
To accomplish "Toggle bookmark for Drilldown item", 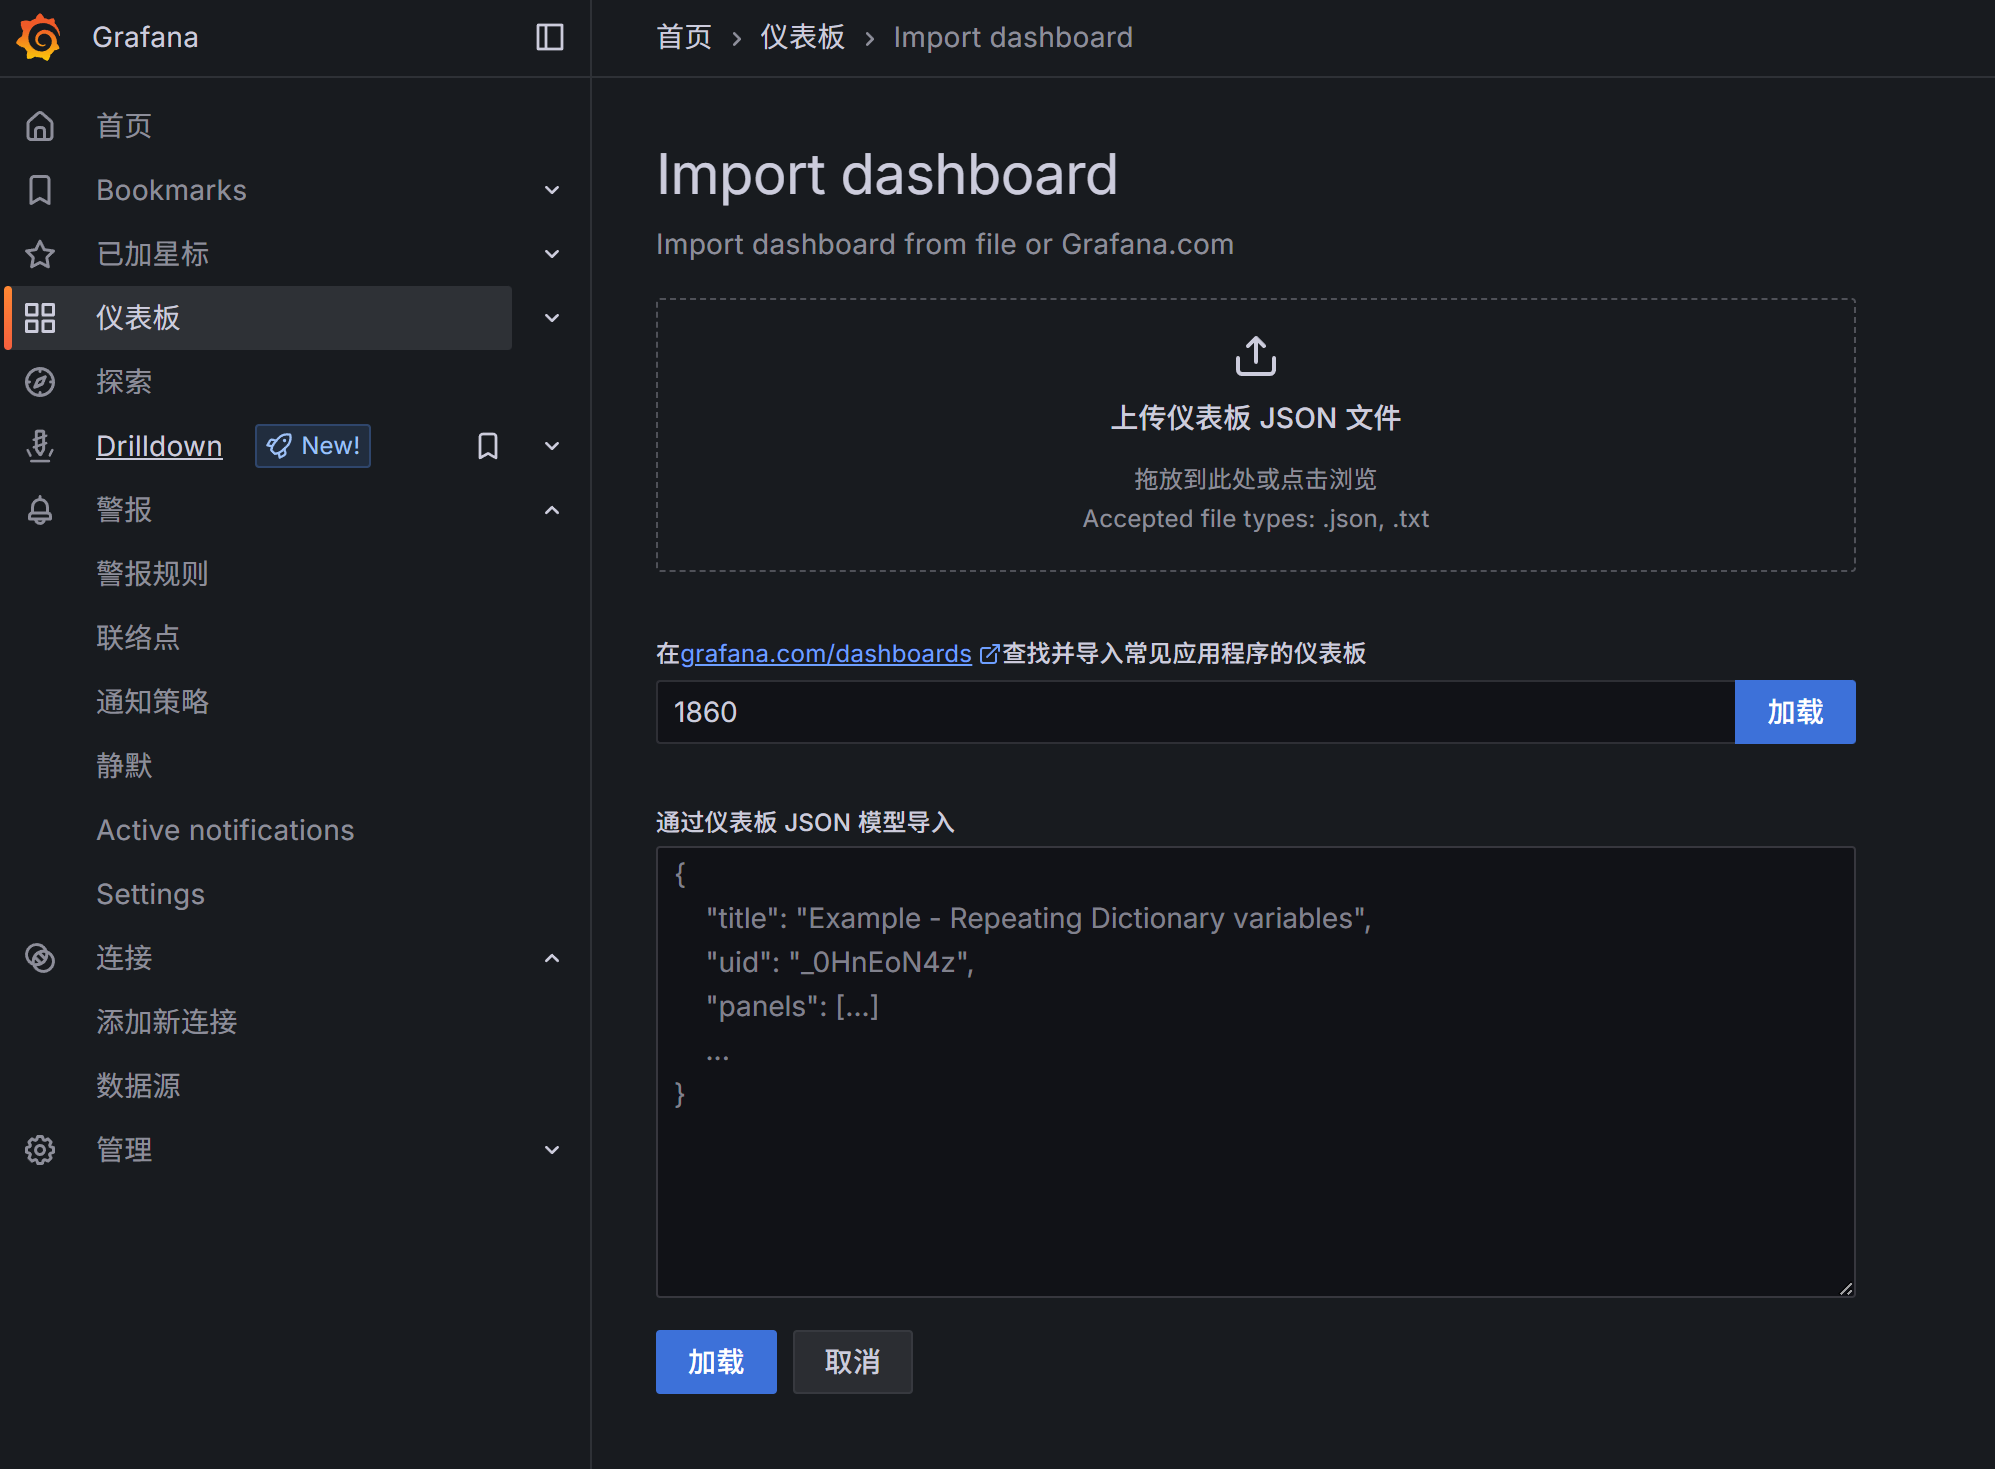I will [488, 446].
